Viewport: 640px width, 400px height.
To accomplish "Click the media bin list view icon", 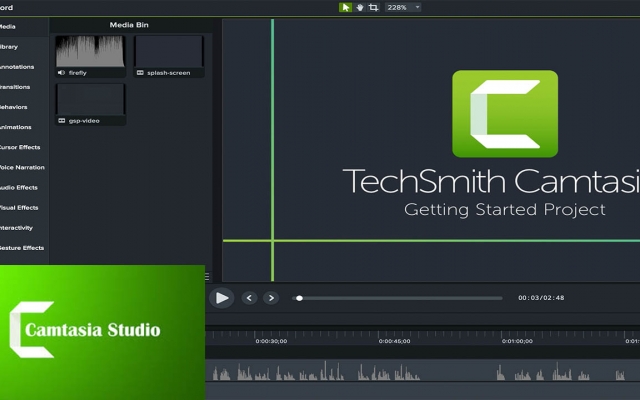I will coord(207,277).
